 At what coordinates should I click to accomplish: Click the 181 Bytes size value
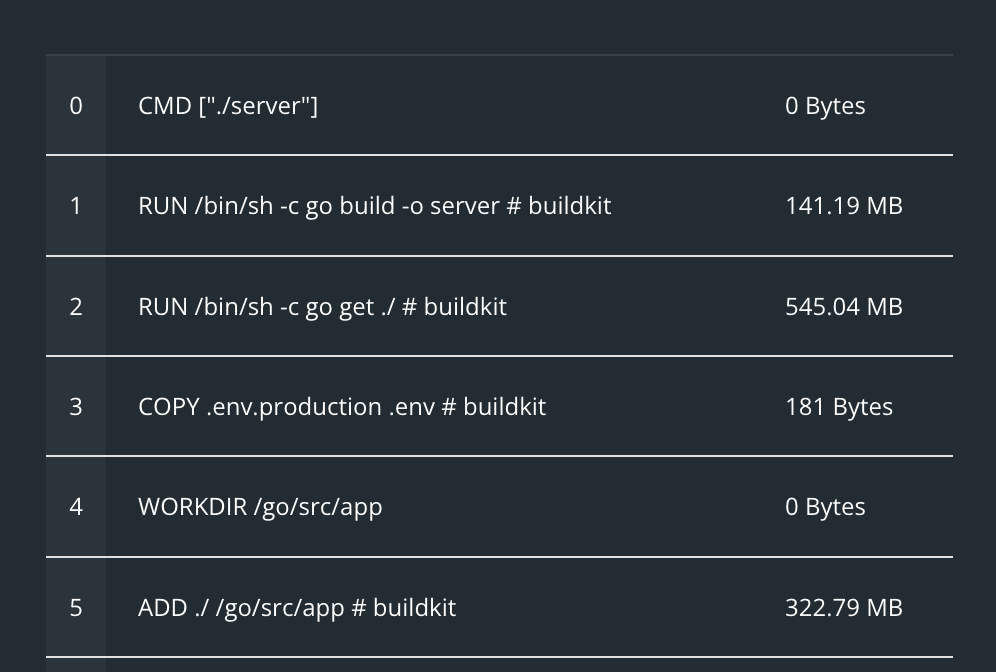point(838,406)
